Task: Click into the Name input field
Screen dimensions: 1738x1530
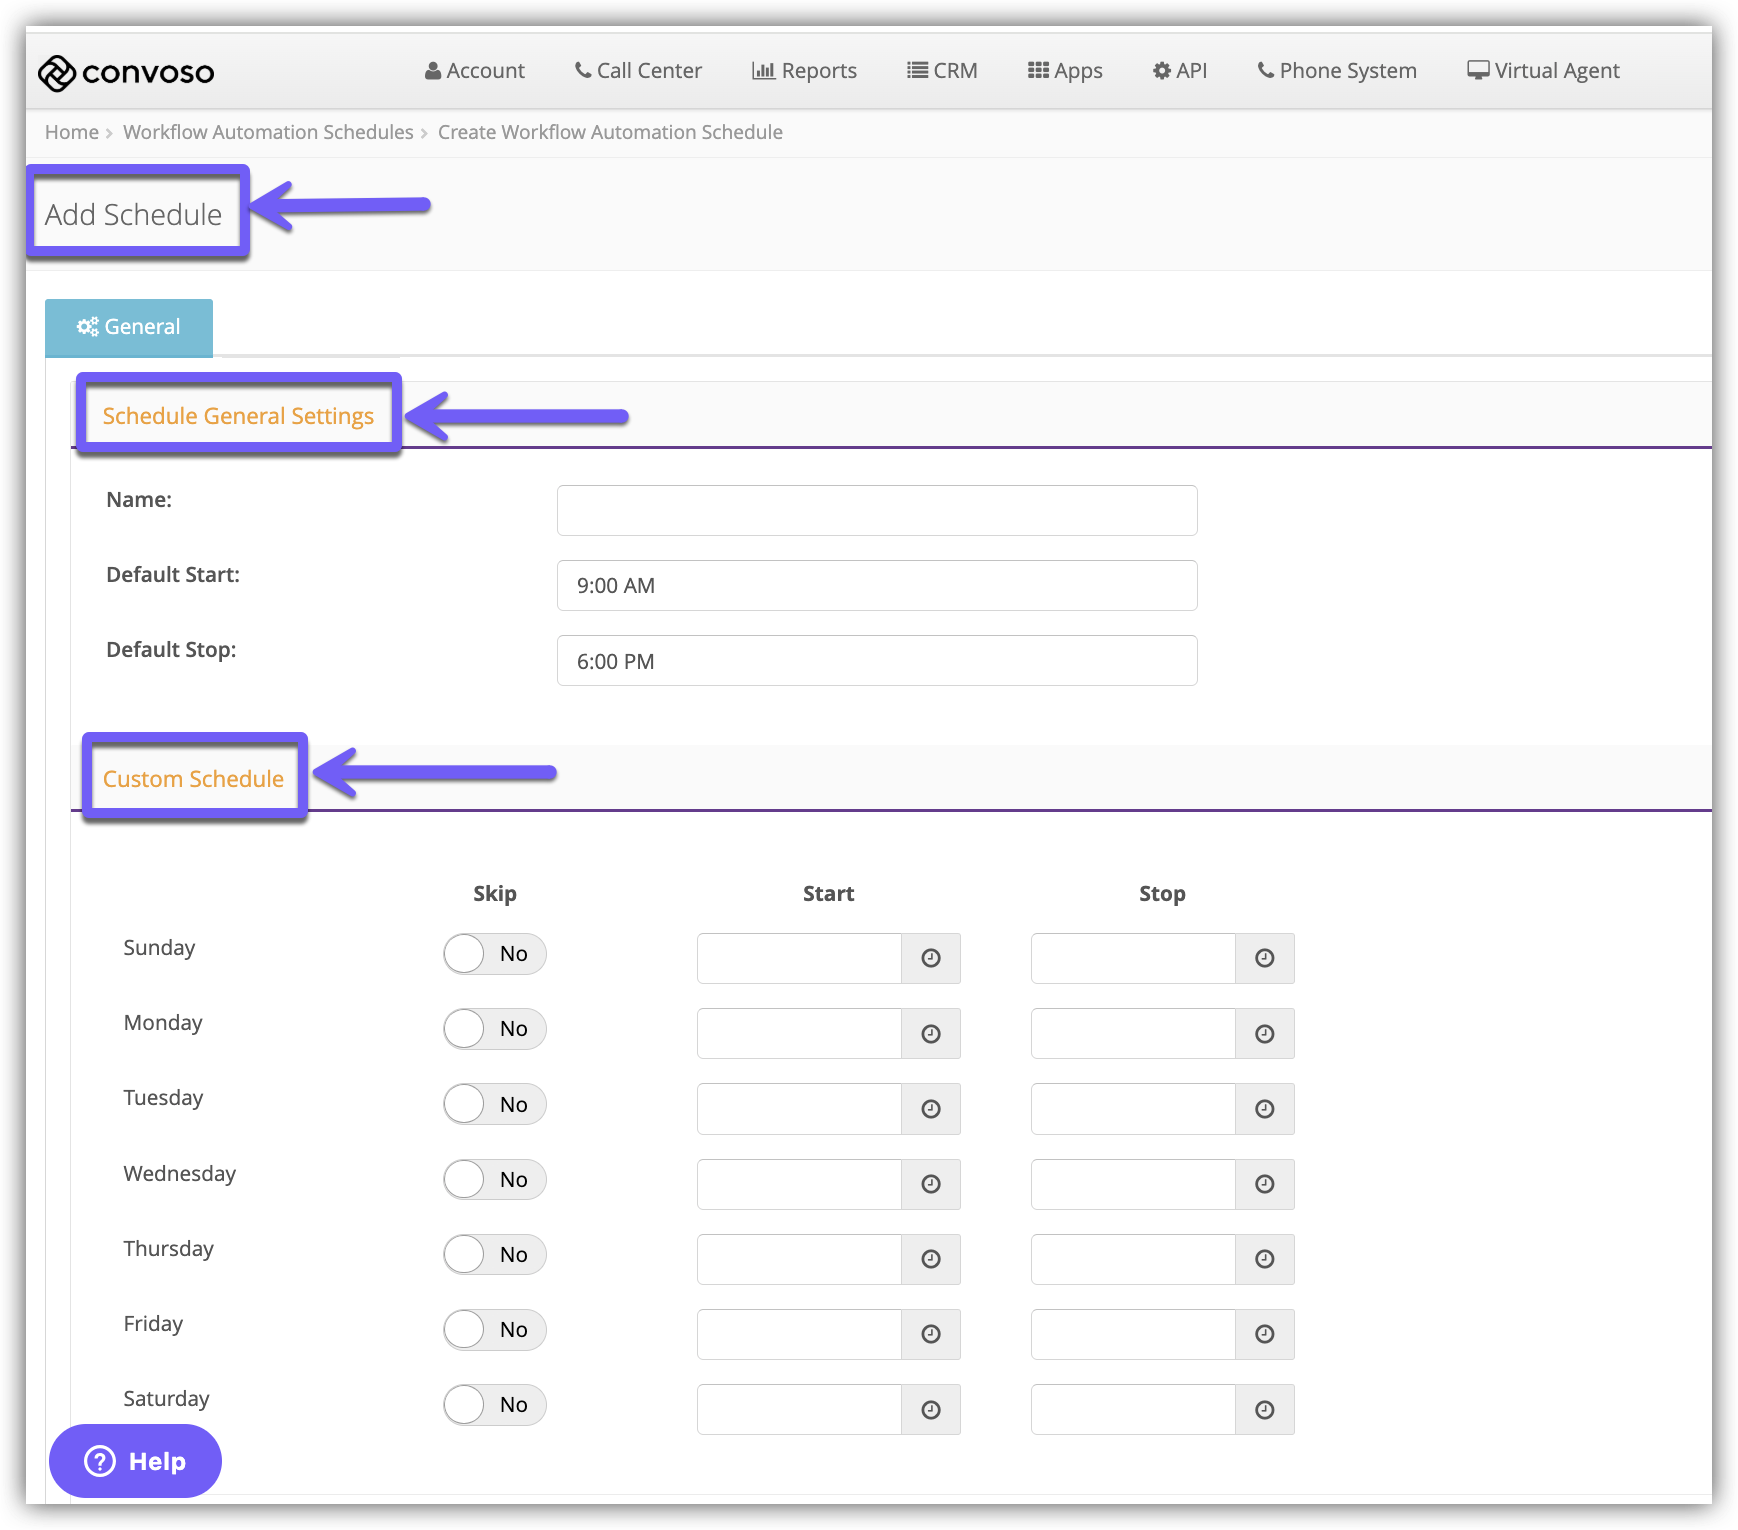Action: click(876, 511)
